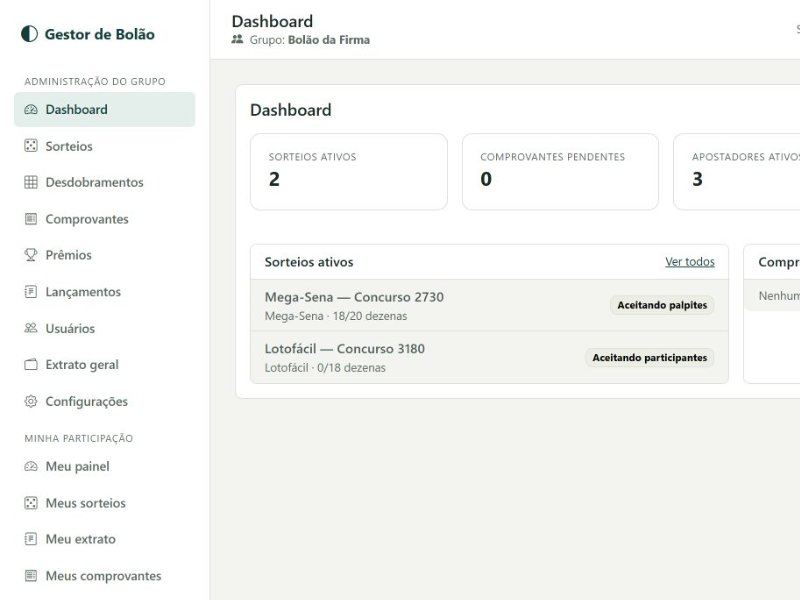Select the Sorteios Ativos stat card
This screenshot has height=600, width=800.
[x=349, y=171]
